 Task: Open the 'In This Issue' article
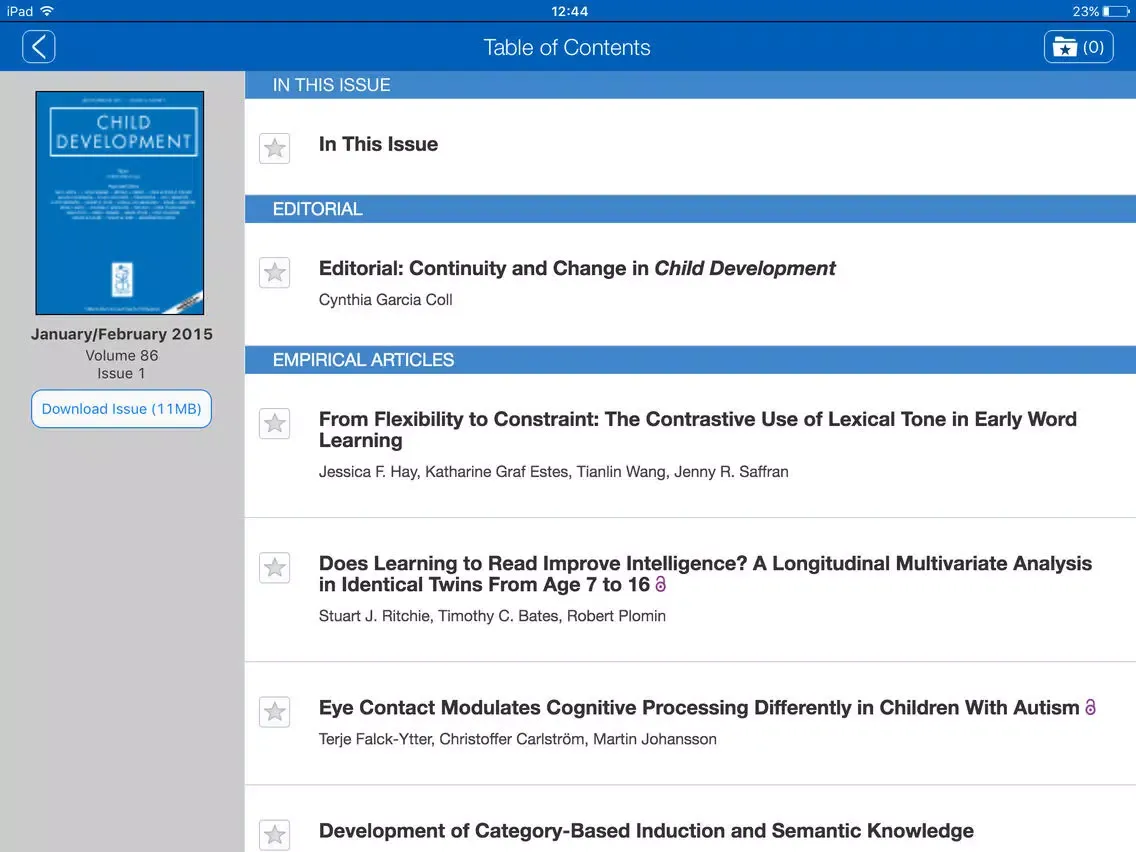(x=378, y=145)
